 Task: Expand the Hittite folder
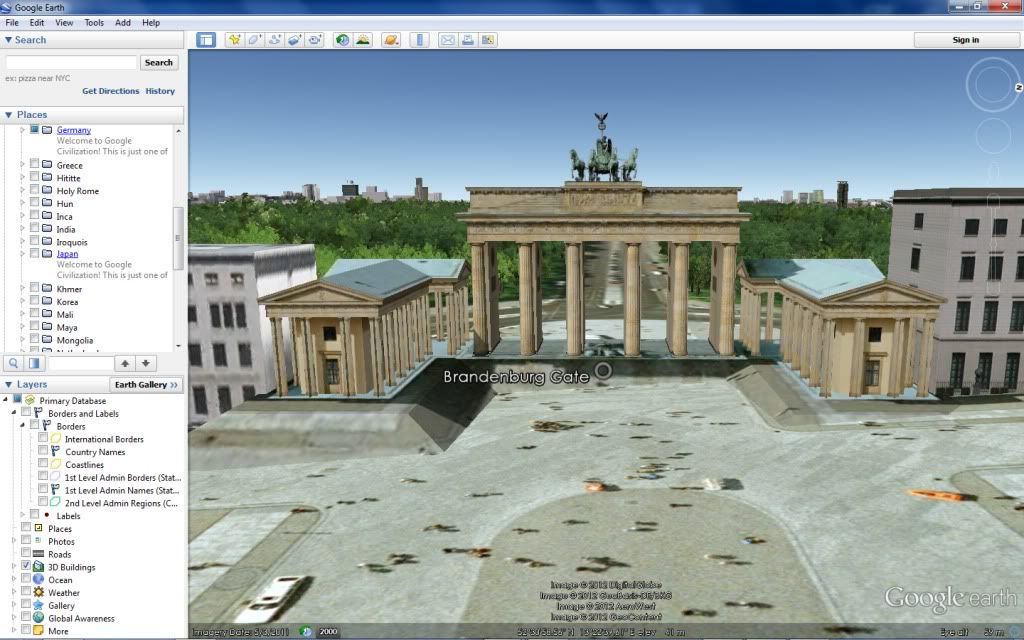pos(22,177)
